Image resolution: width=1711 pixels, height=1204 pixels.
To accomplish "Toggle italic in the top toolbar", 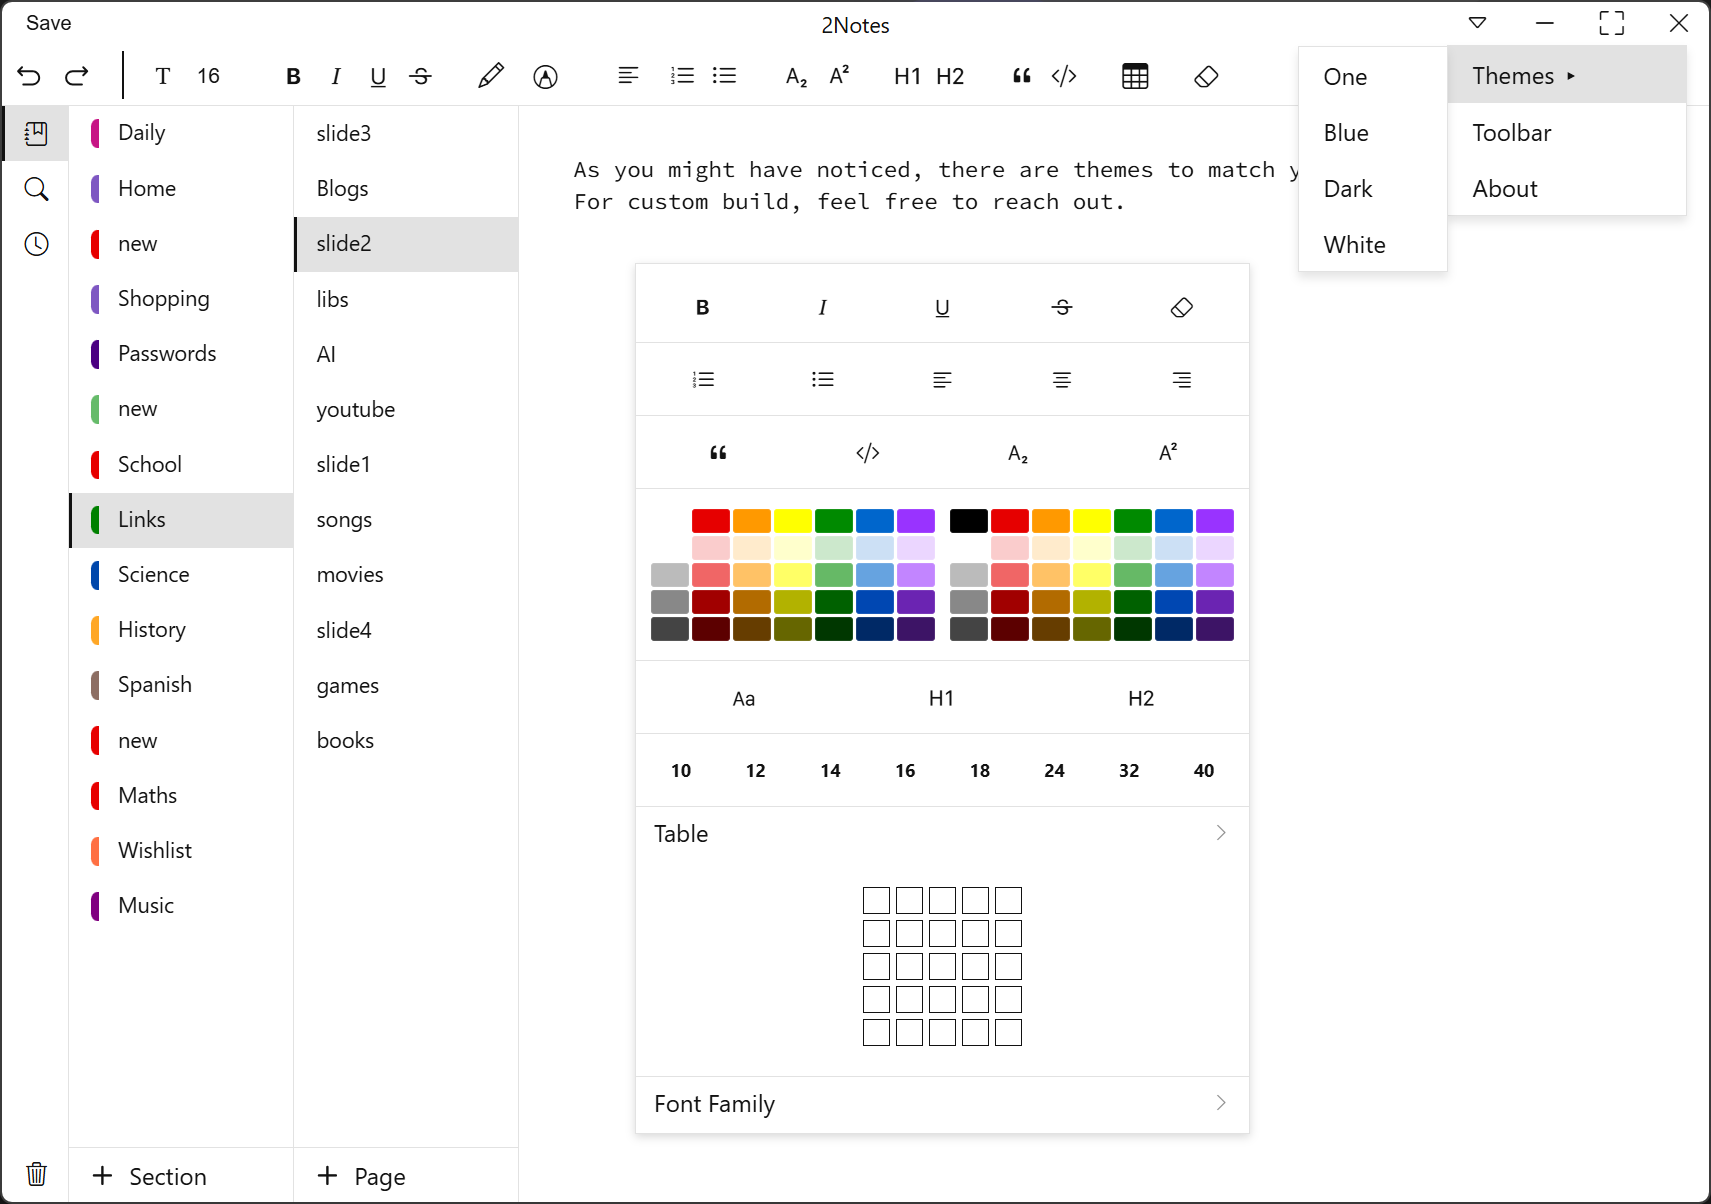I will pos(336,76).
